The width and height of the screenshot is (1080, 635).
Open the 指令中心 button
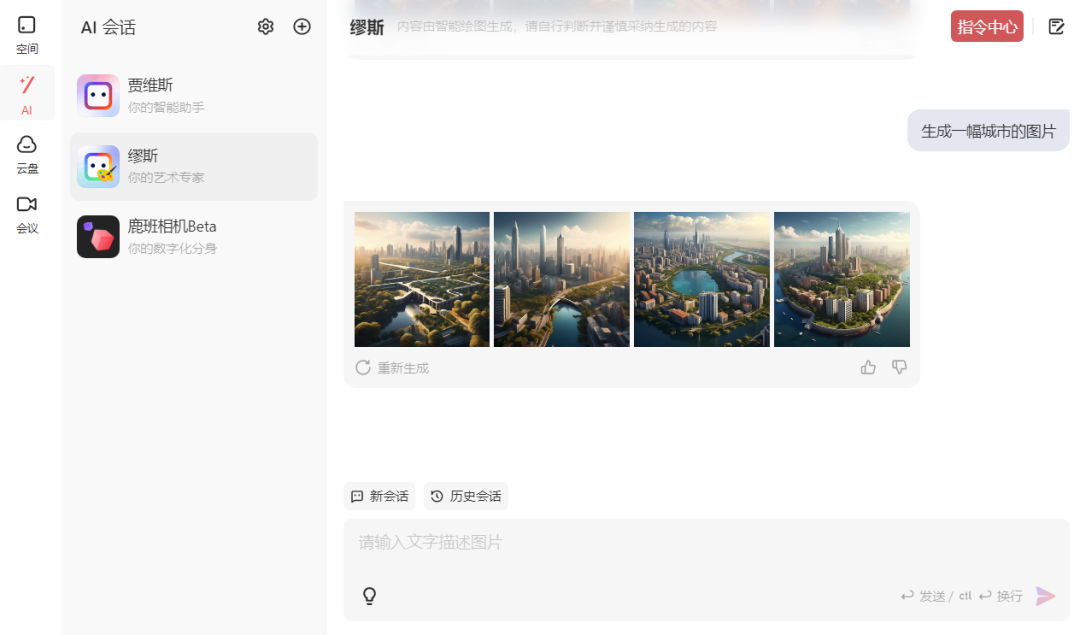pos(987,27)
